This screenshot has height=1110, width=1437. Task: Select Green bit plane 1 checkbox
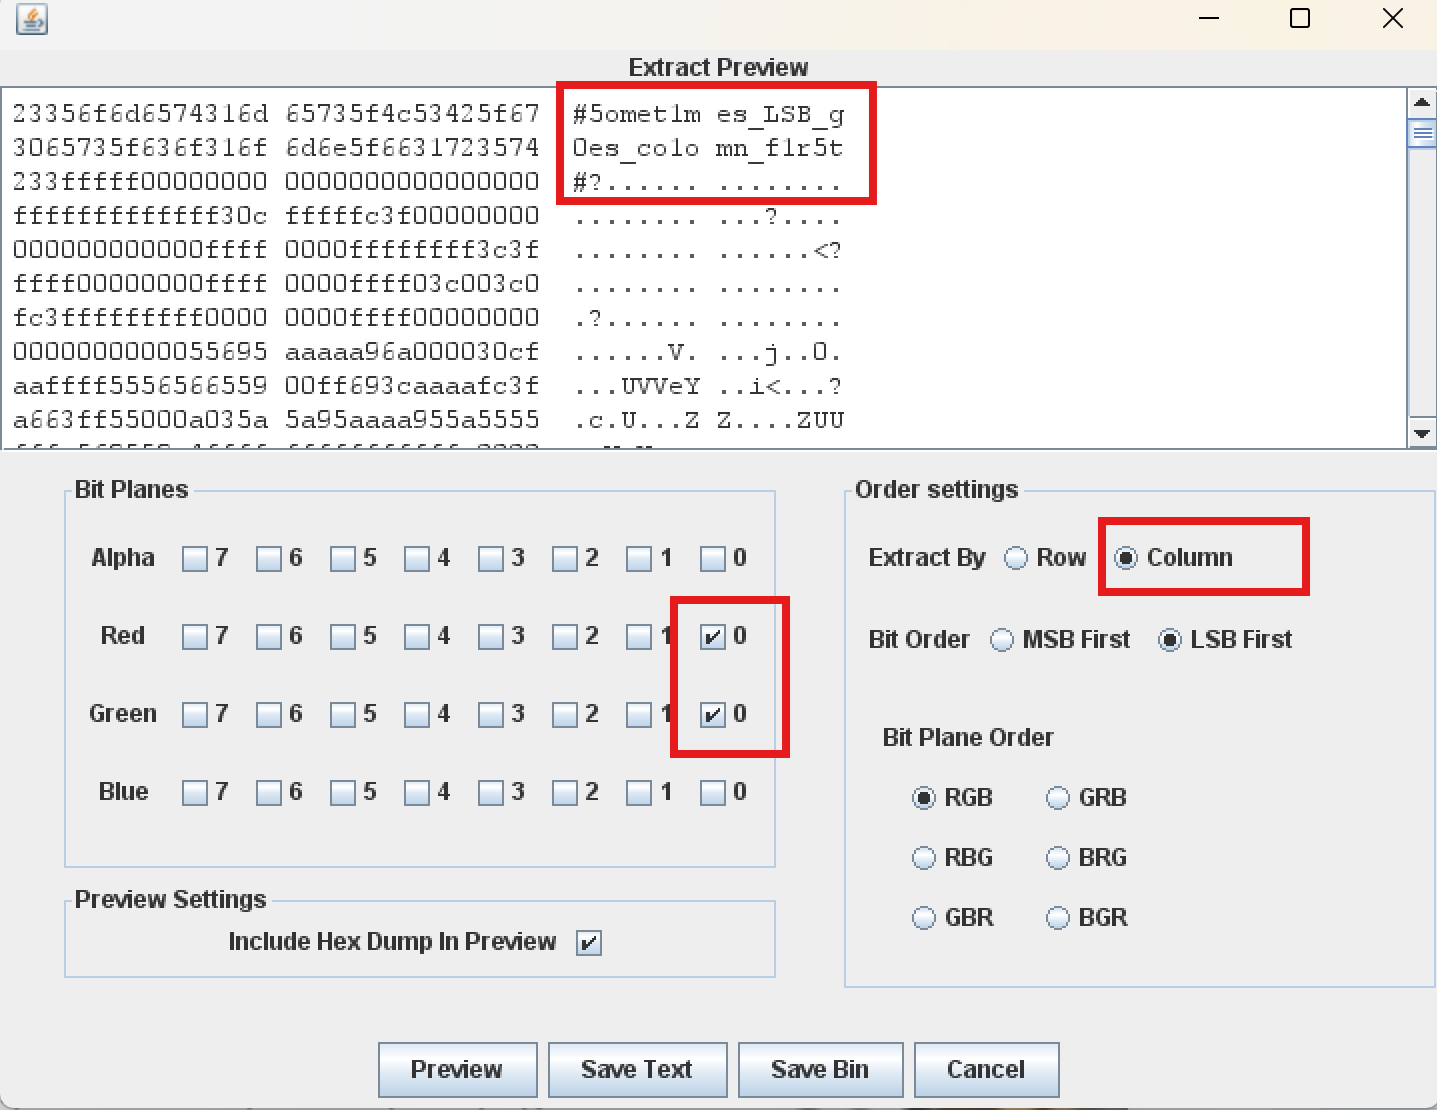tap(639, 714)
